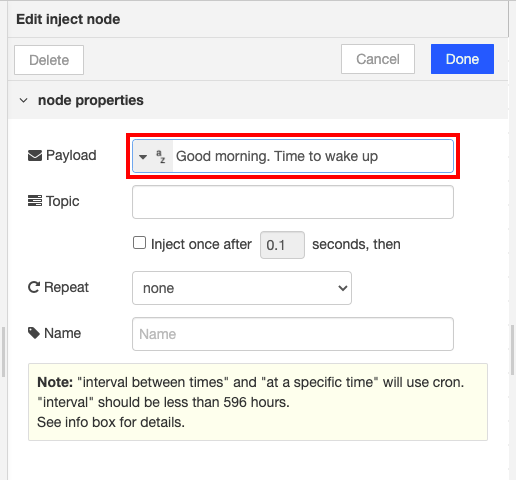The width and height of the screenshot is (516, 480).
Task: Click the payload text Good morning field
Action: [x=313, y=156]
